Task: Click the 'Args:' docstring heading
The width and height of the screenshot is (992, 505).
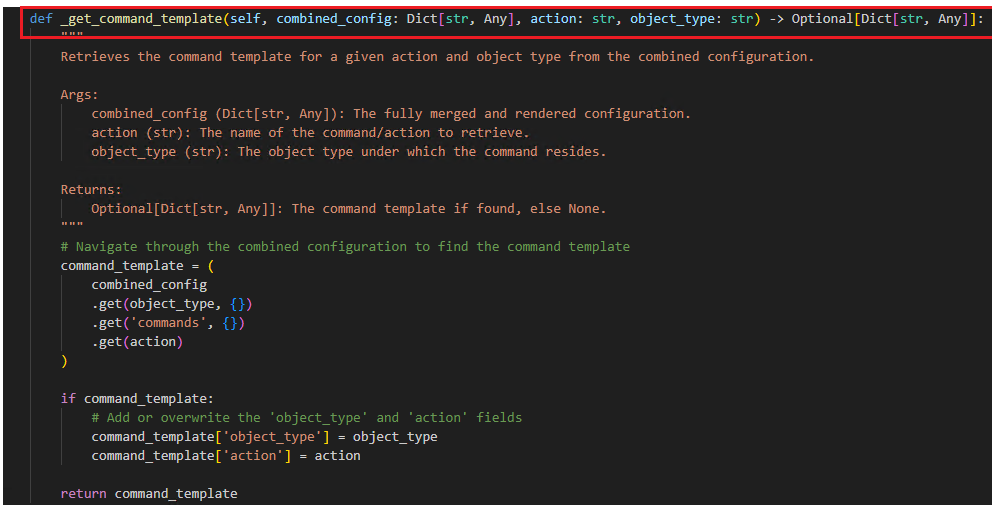Action: 80,95
